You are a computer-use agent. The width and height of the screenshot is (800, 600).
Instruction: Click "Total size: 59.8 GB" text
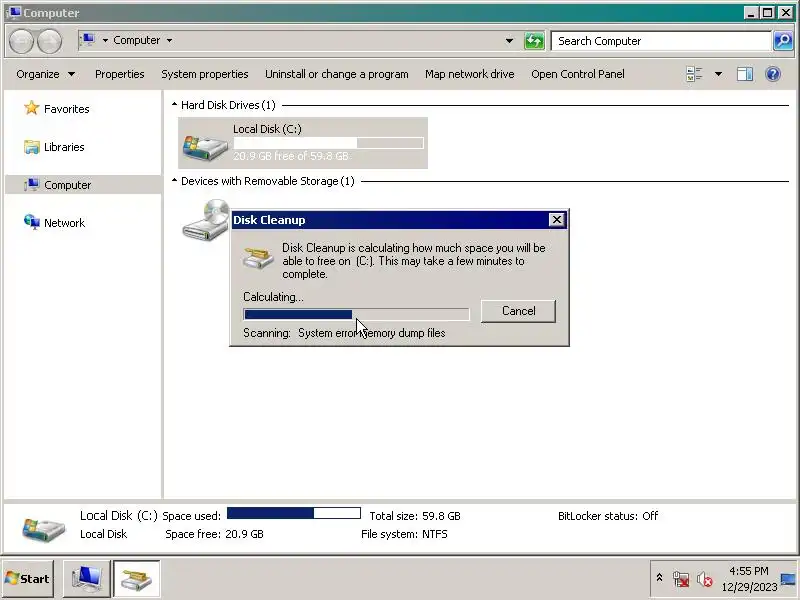coord(415,516)
